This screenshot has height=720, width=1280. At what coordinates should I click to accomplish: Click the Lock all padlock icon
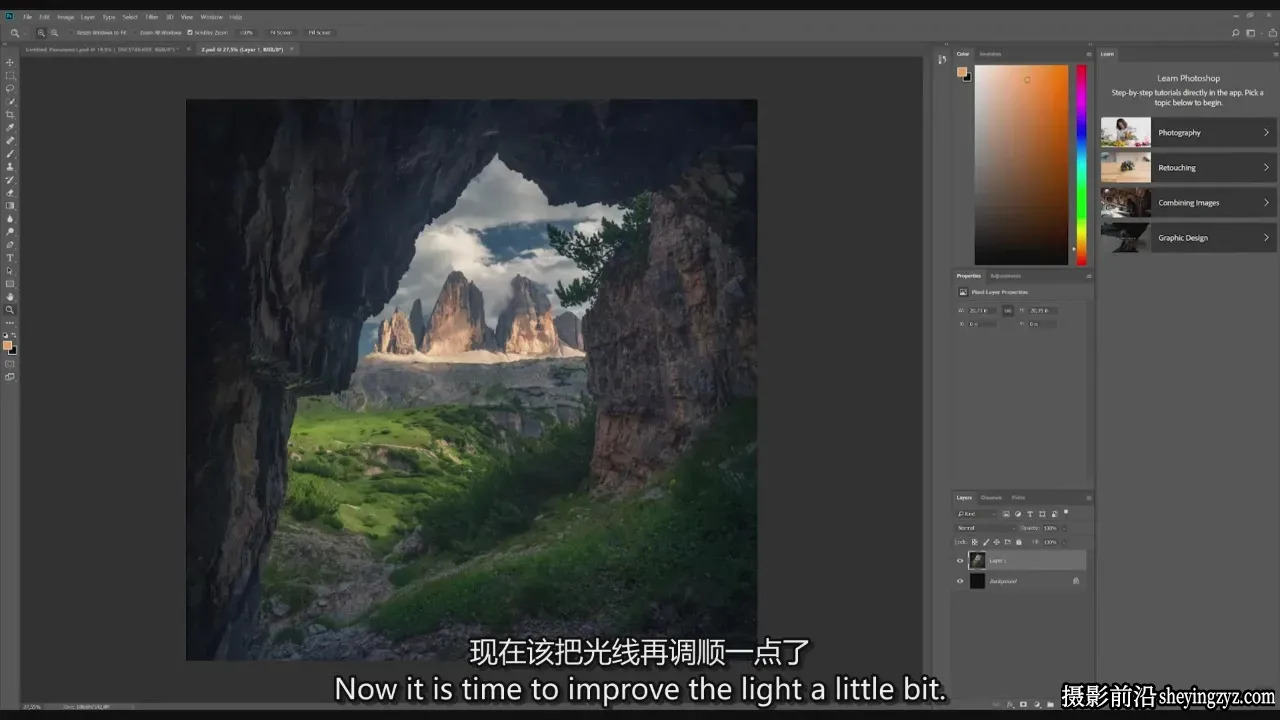(1019, 542)
